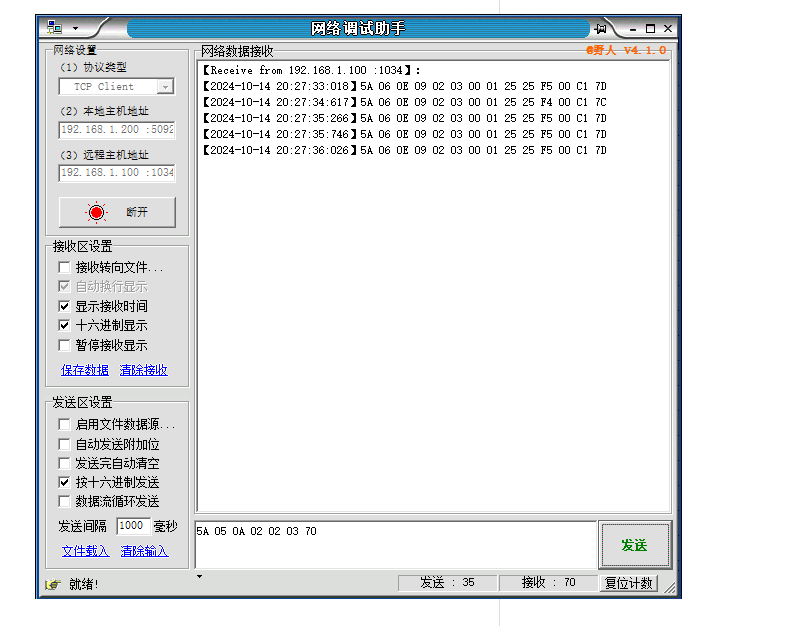Click the 文件载入 file load link

[x=85, y=551]
